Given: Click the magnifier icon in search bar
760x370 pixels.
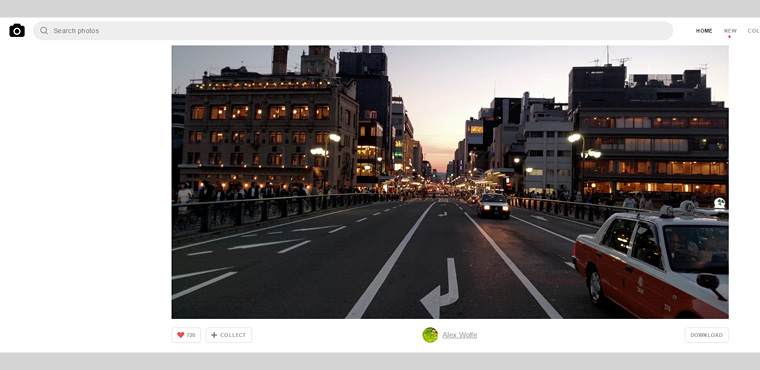Looking at the screenshot, I should pos(44,31).
